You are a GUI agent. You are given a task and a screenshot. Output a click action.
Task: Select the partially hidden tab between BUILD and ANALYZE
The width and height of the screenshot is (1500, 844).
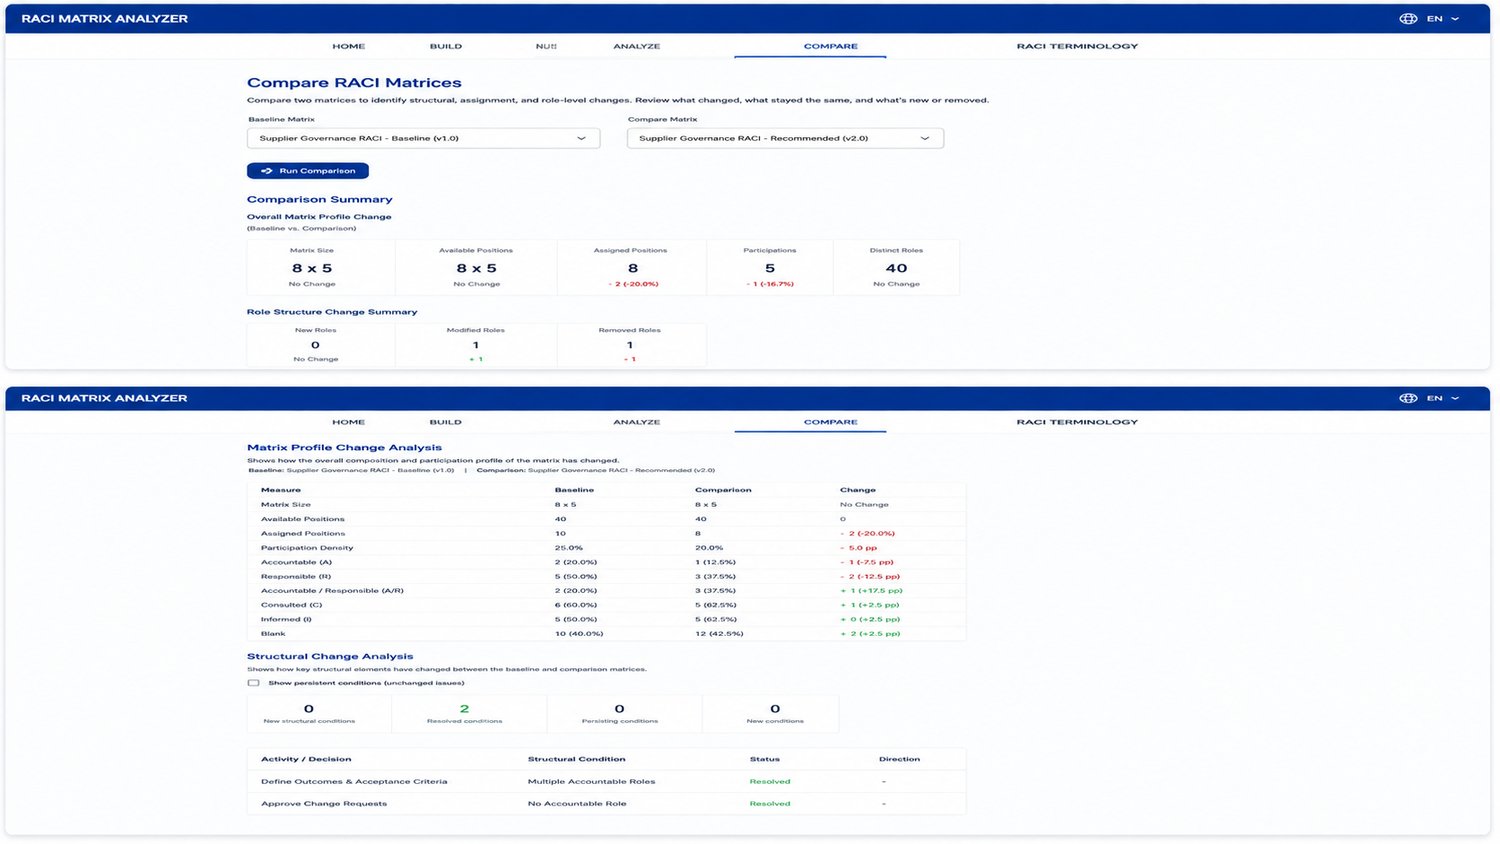(x=546, y=46)
